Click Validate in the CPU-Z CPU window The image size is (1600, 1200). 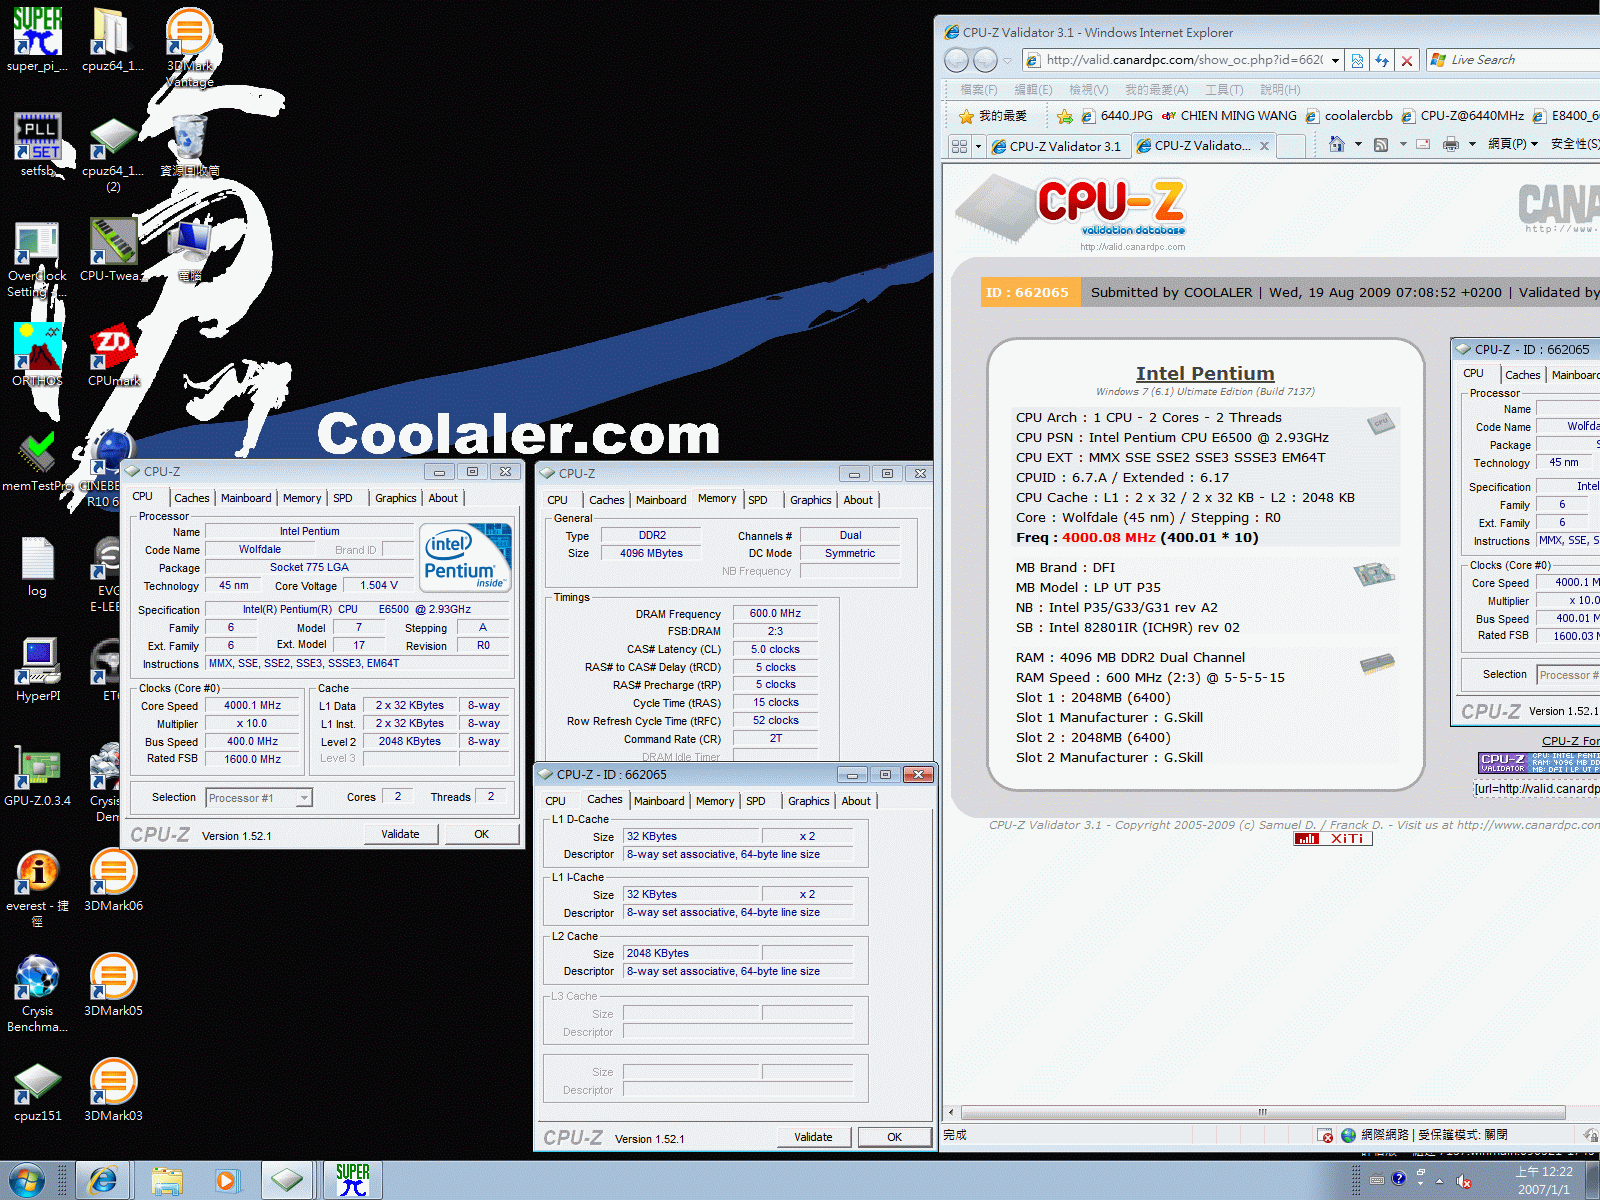coord(400,834)
